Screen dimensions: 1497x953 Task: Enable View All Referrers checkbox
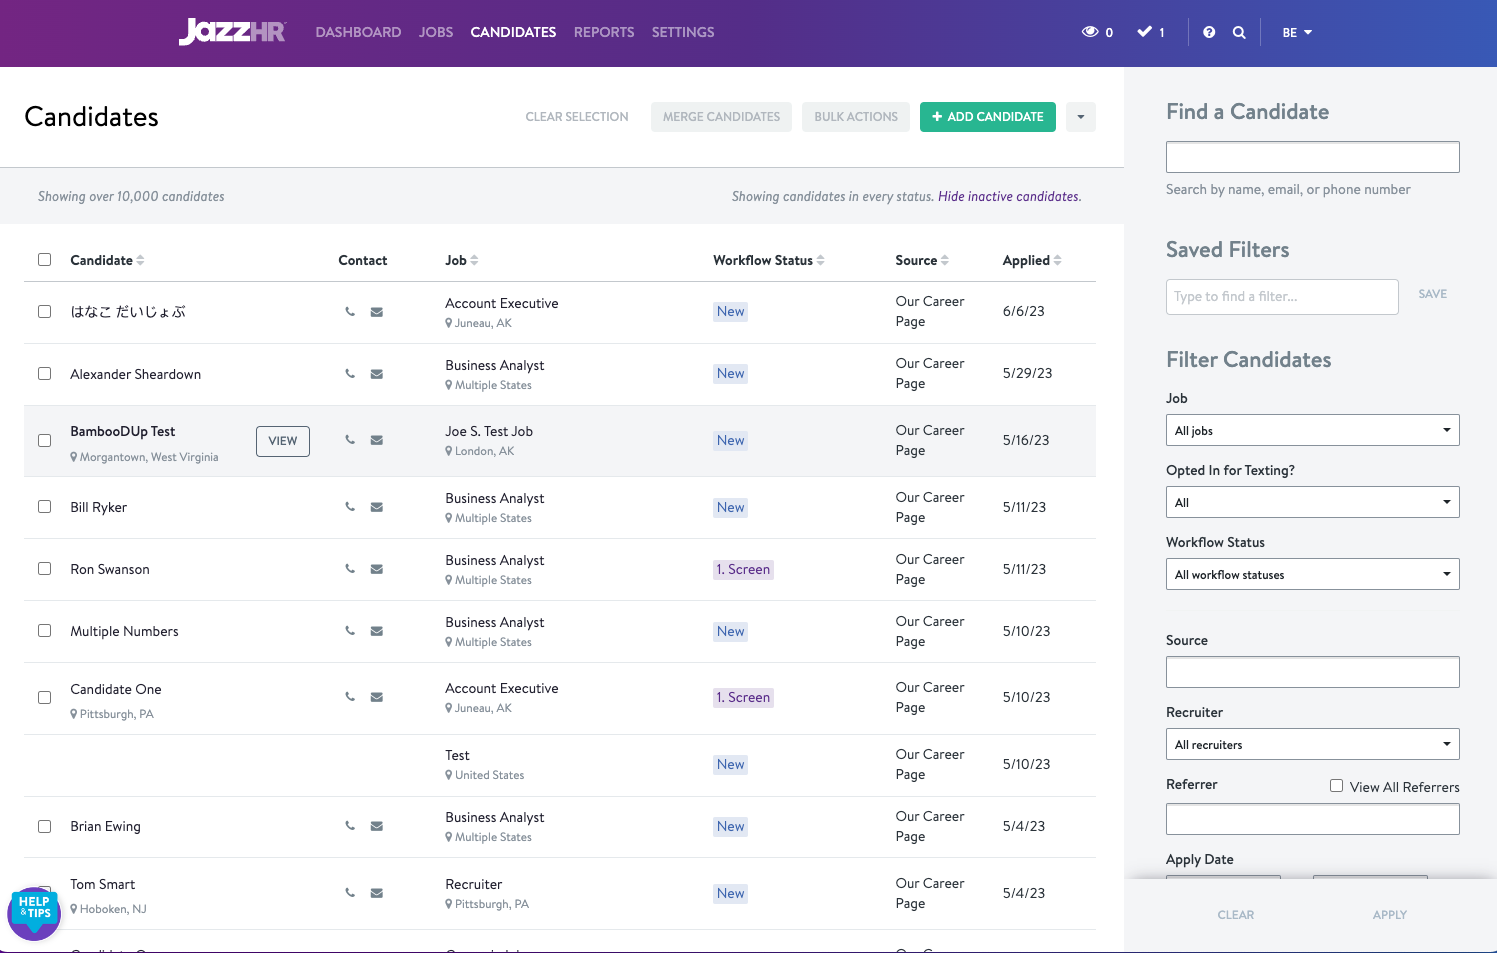click(x=1336, y=786)
